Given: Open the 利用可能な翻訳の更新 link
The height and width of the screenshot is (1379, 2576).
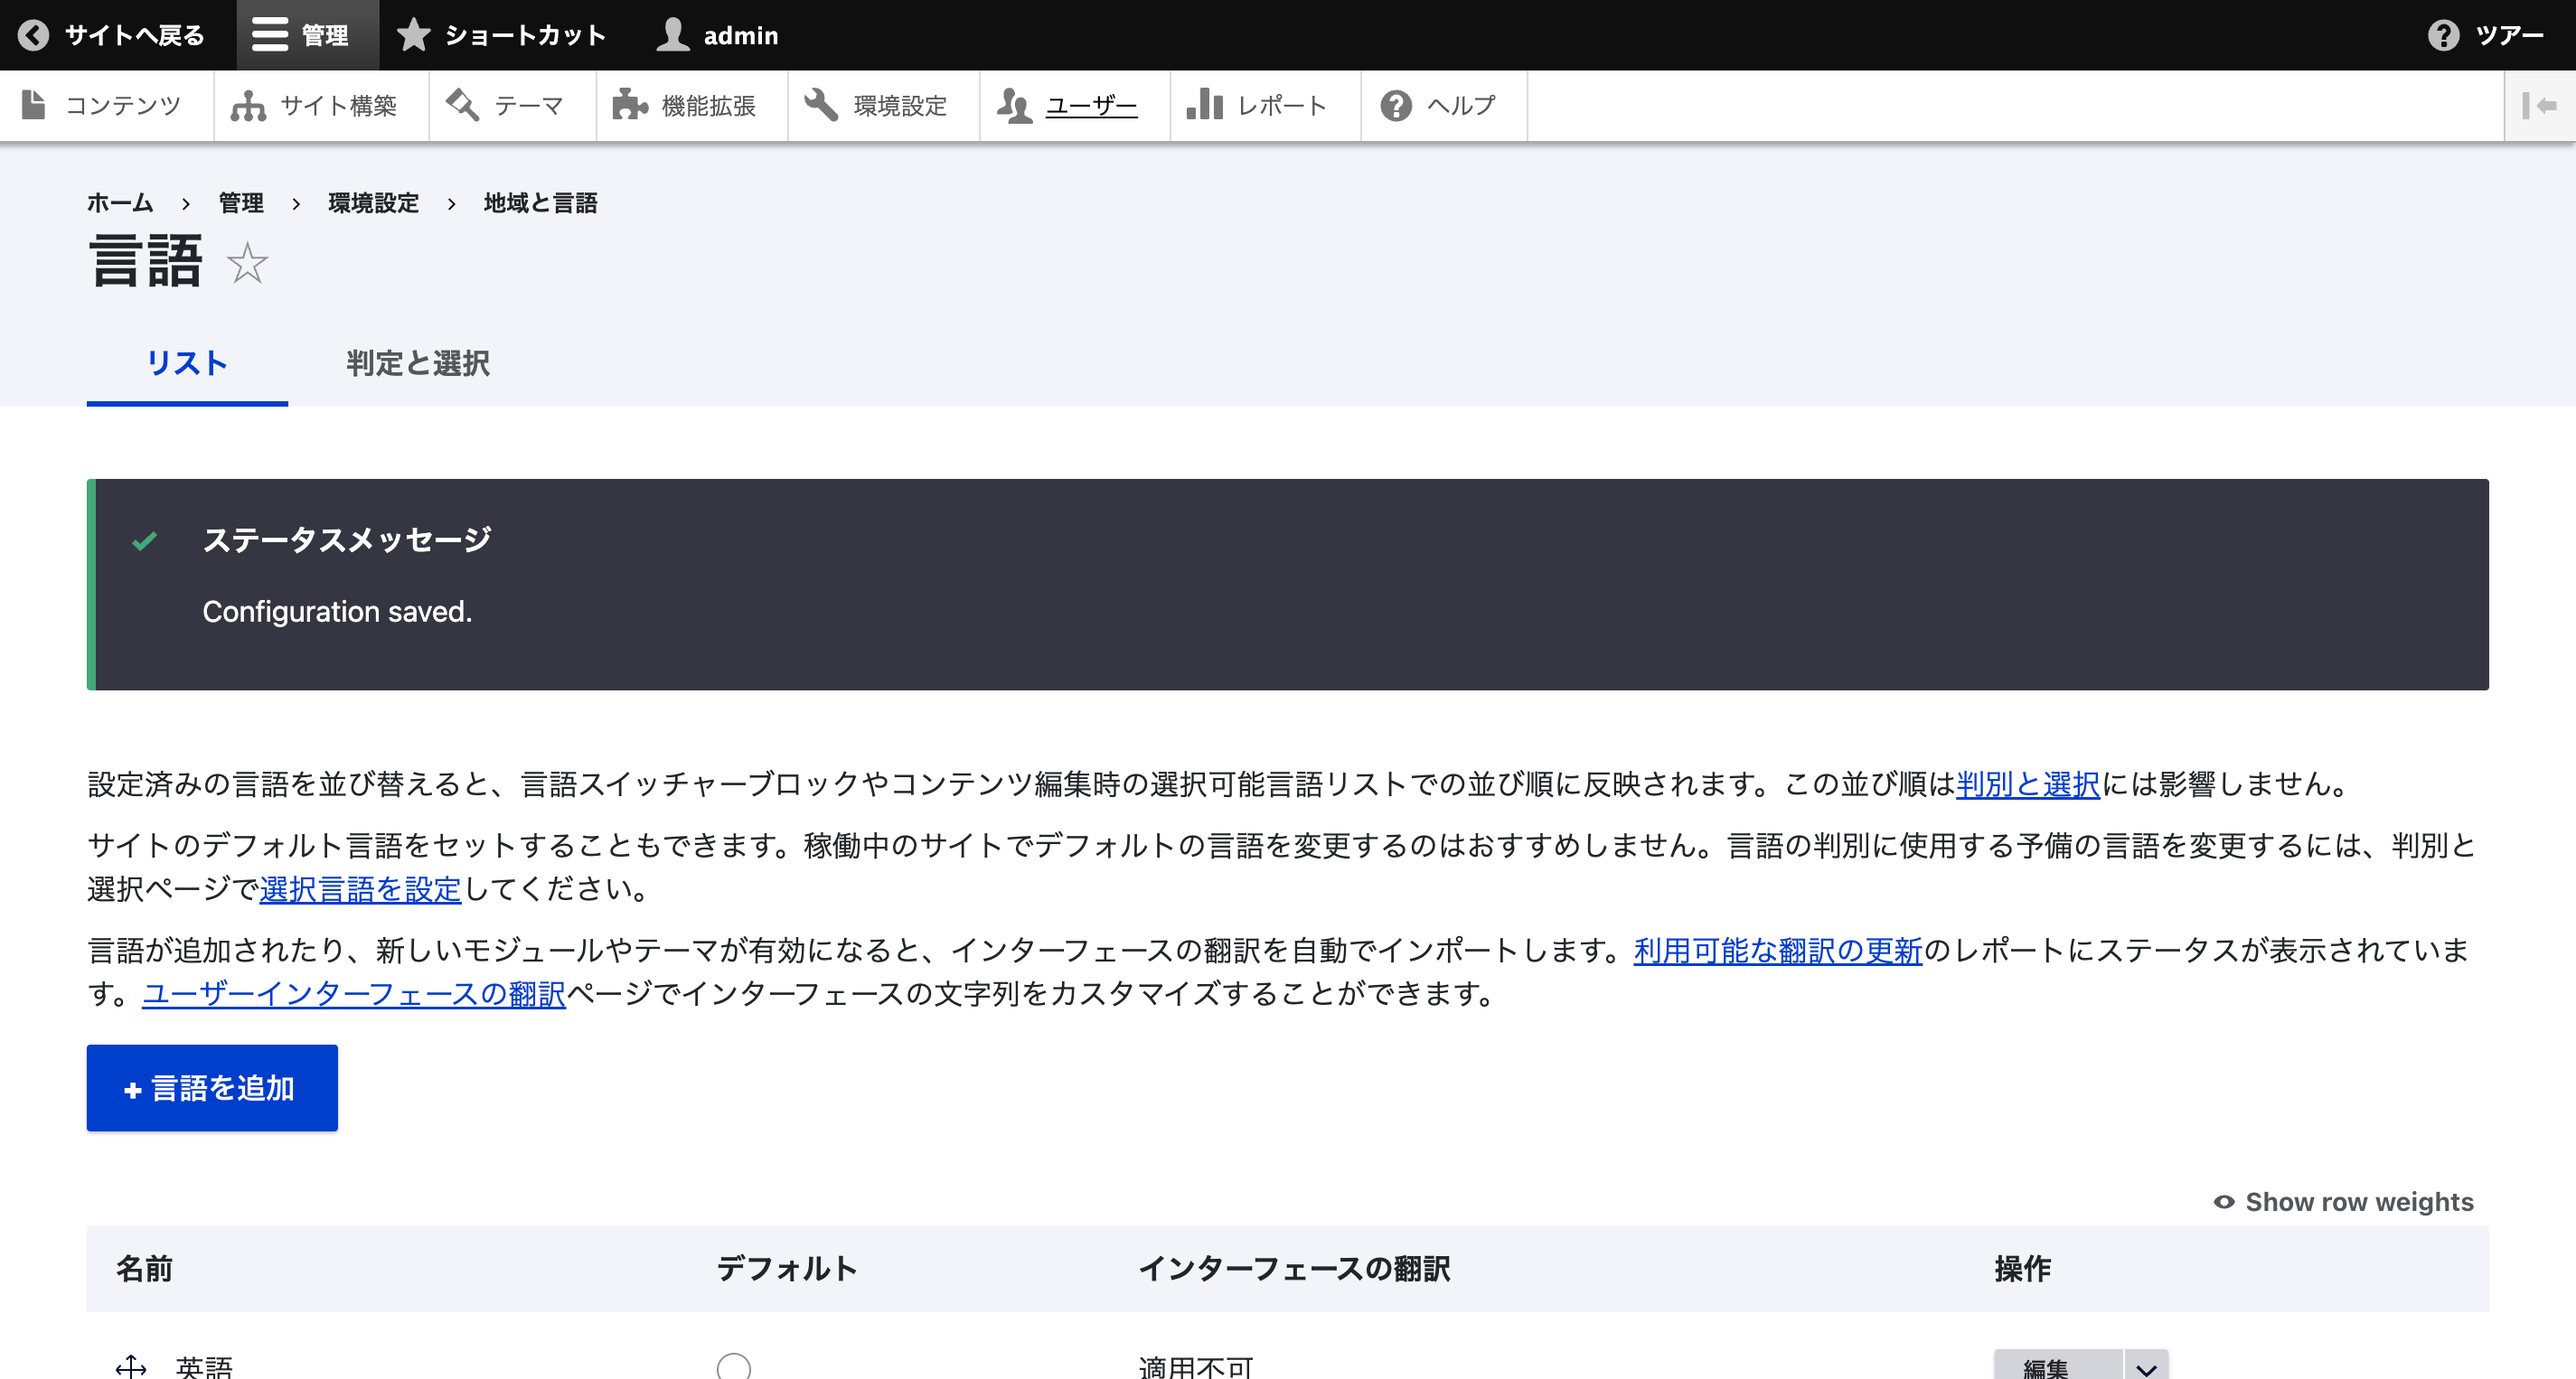Looking at the screenshot, I should pos(1777,951).
